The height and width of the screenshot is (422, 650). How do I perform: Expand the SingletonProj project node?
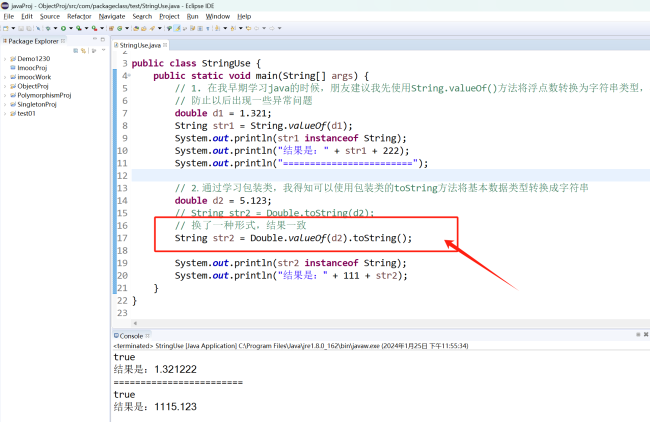[x=5, y=104]
